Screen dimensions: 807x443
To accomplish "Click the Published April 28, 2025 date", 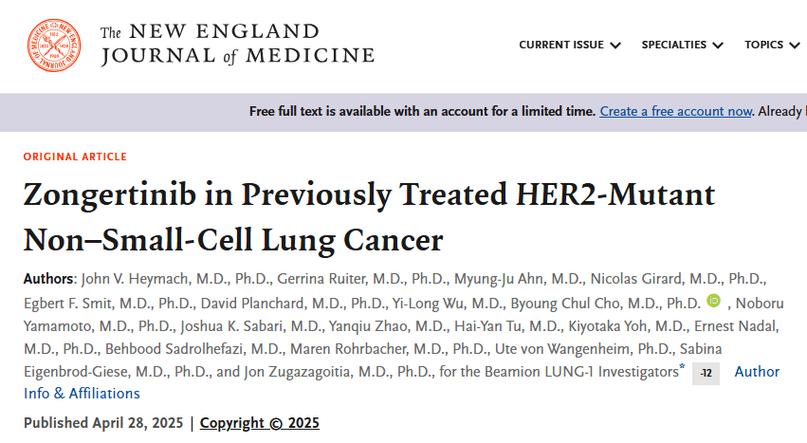I will (x=103, y=423).
